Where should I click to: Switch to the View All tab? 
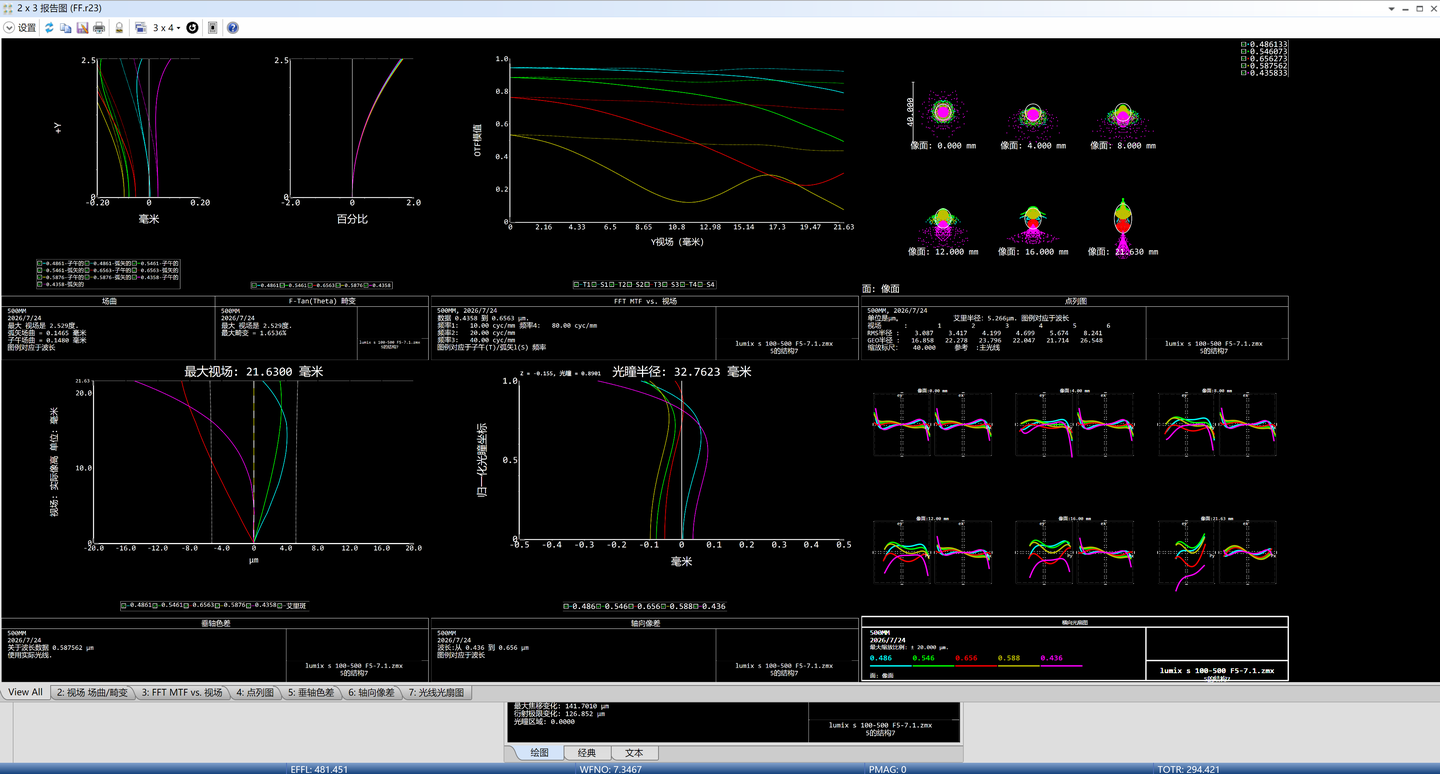point(25,692)
